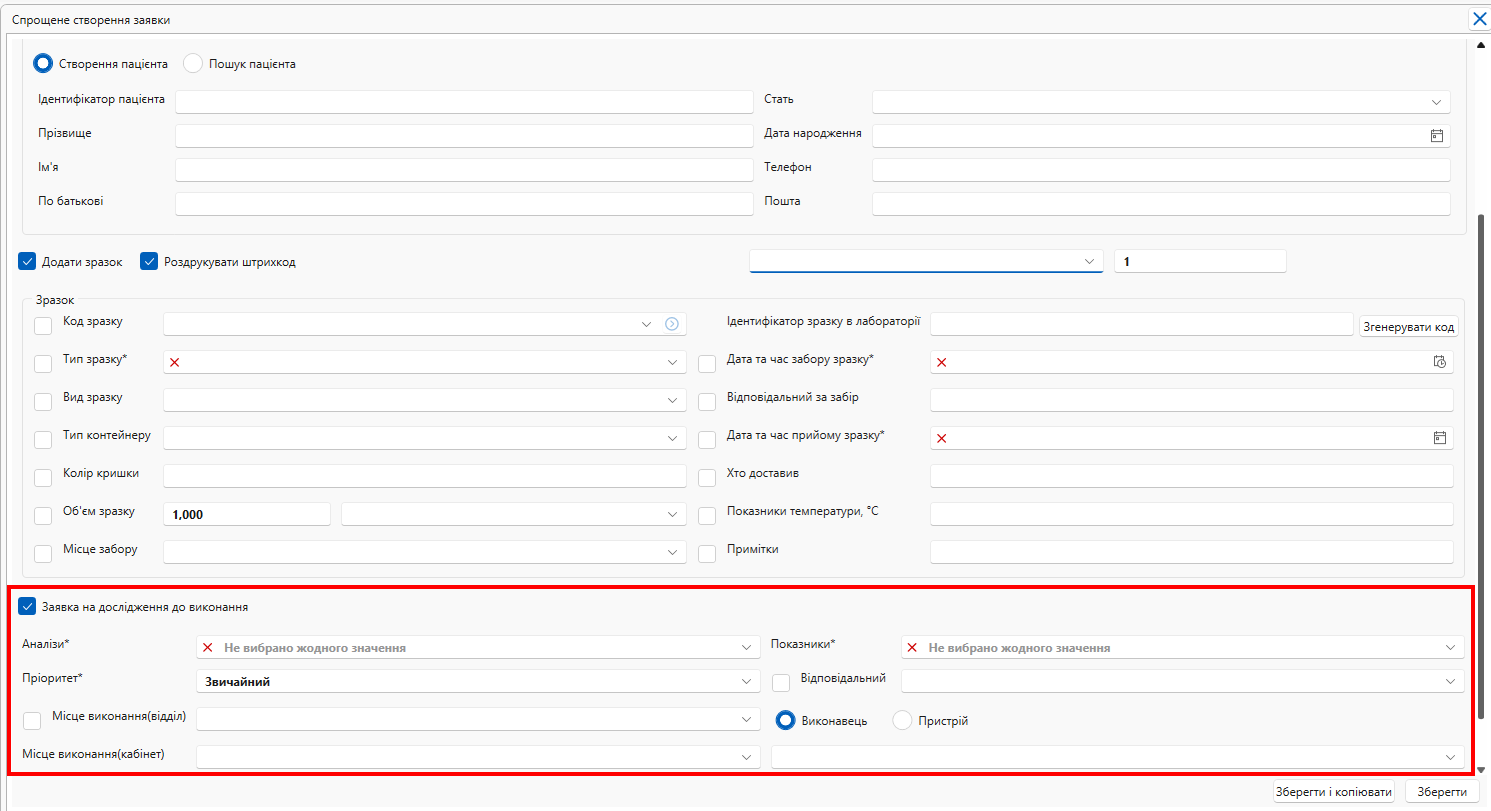Click into the Прізвище input field
The width and height of the screenshot is (1491, 811).
[463, 136]
